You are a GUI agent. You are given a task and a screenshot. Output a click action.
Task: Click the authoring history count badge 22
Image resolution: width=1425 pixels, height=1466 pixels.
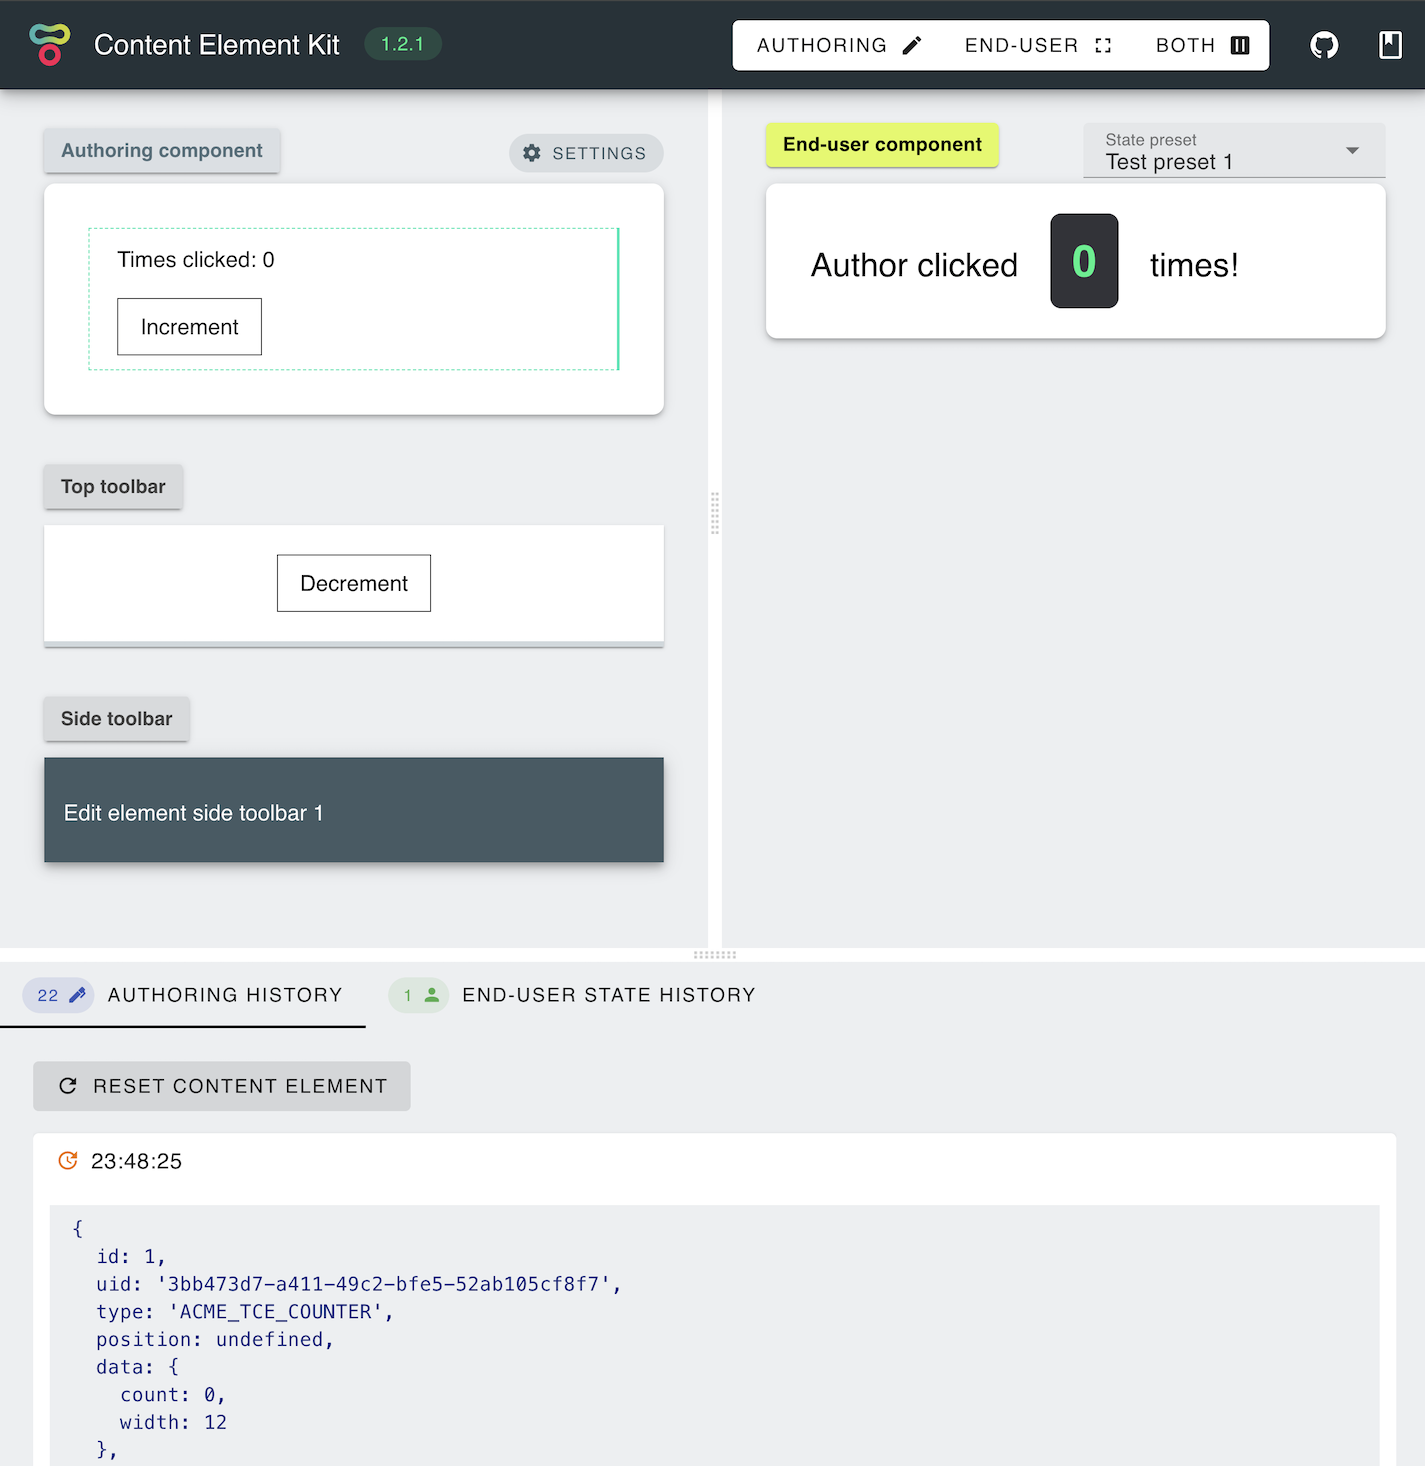59,995
